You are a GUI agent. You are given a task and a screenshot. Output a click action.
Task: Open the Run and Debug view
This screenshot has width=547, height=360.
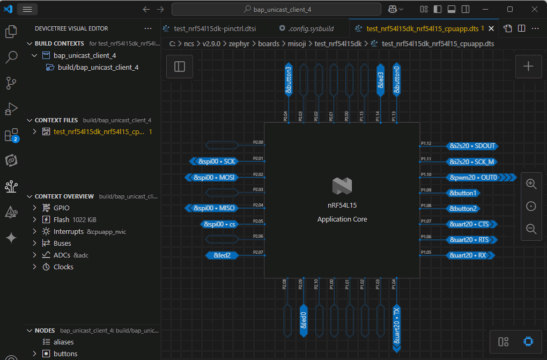coord(11,109)
